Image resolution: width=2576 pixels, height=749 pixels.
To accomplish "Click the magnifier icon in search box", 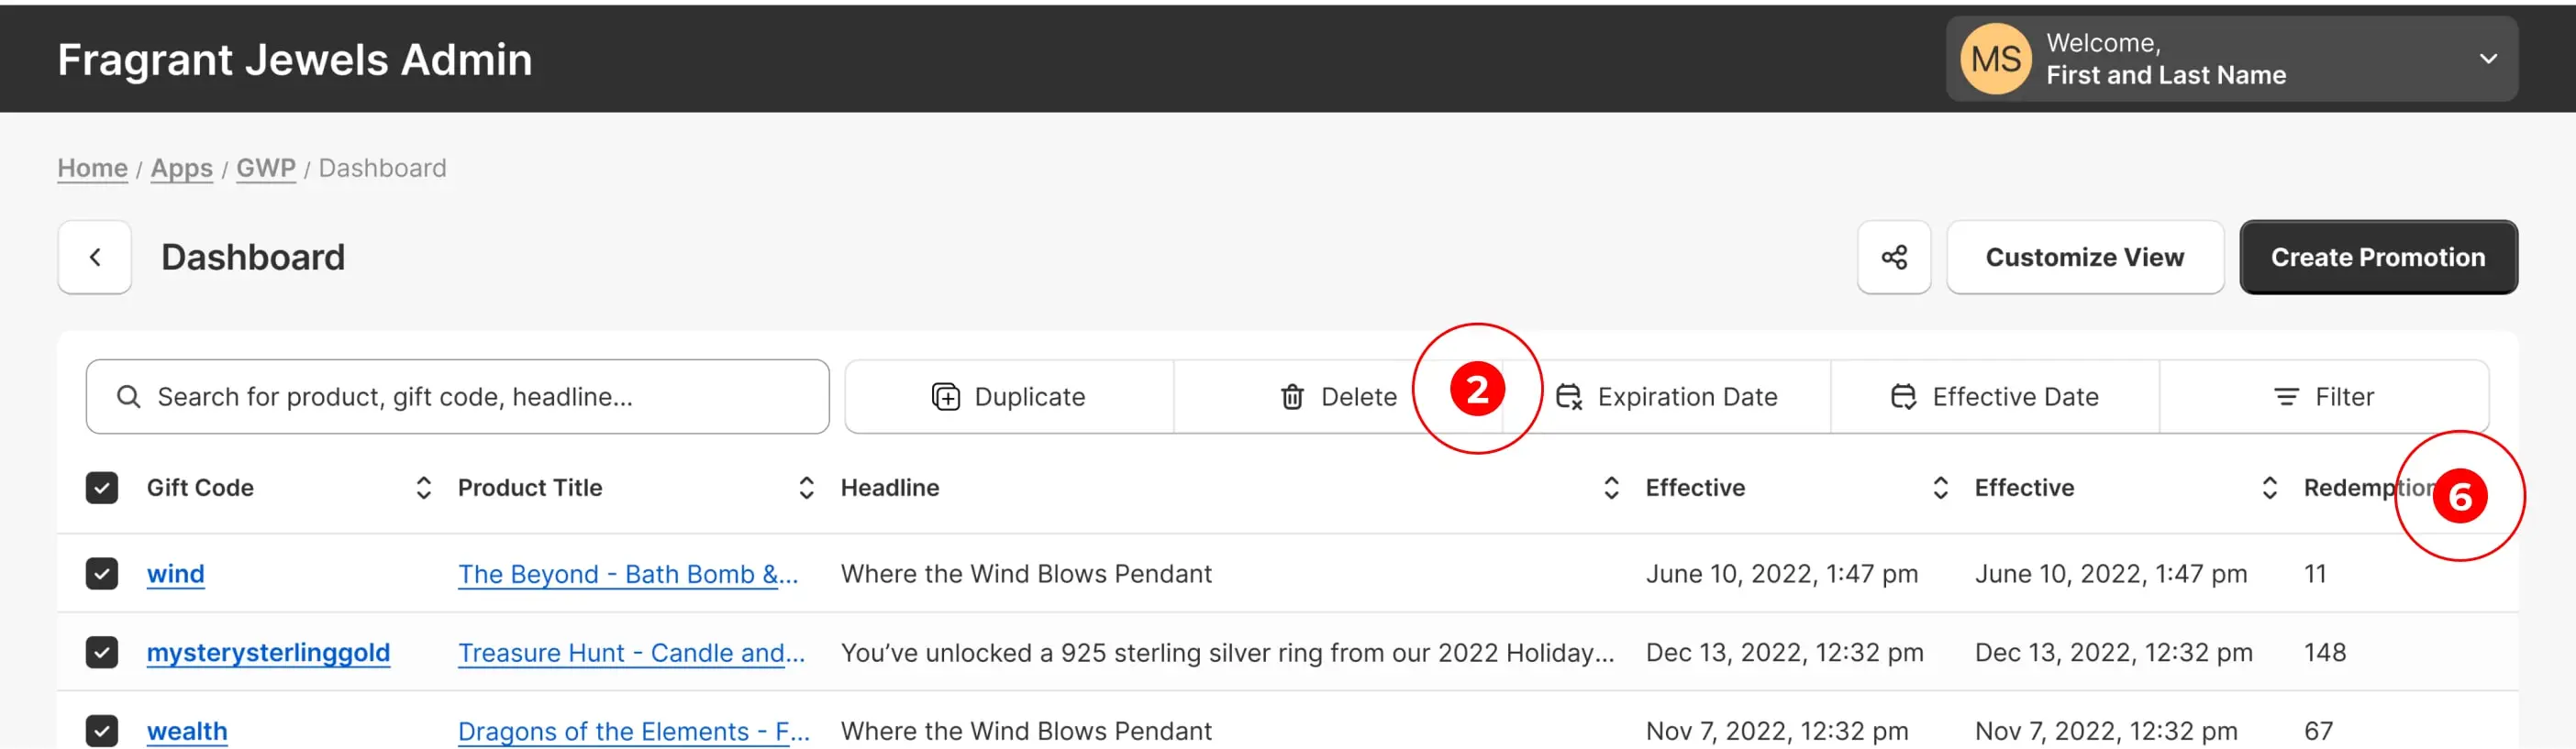I will [129, 397].
